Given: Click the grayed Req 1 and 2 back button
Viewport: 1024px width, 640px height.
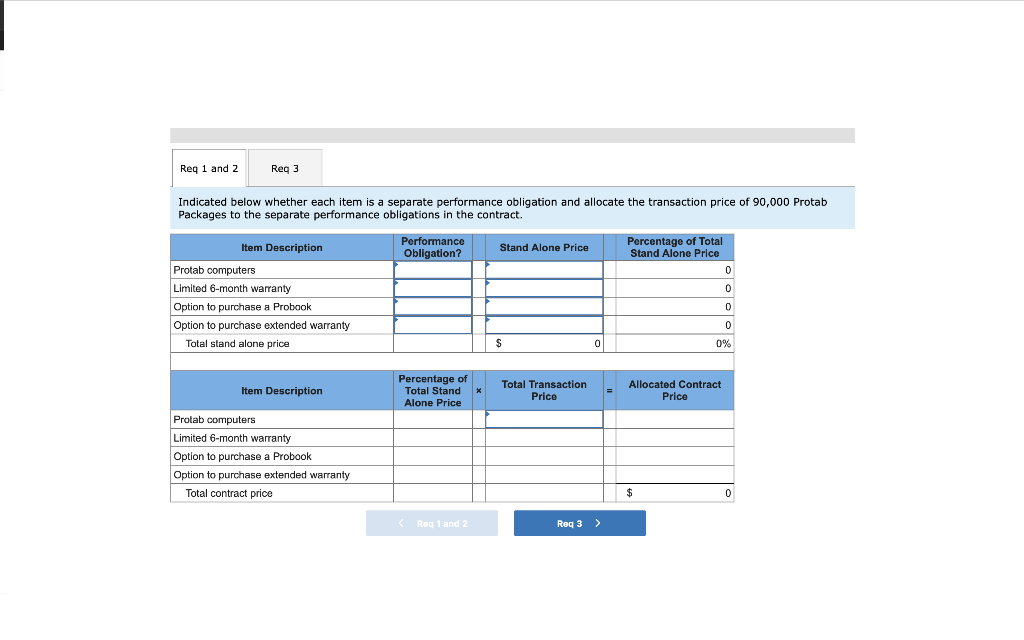Looking at the screenshot, I should click(x=431, y=522).
